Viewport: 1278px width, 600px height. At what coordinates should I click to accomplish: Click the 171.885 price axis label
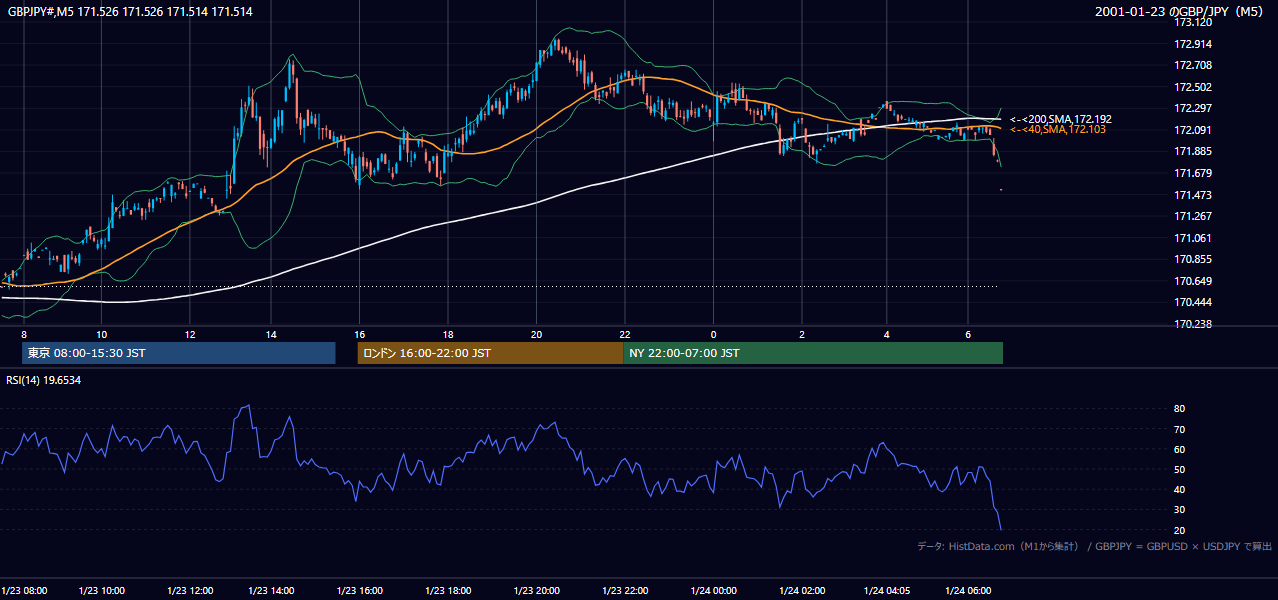tap(1192, 151)
